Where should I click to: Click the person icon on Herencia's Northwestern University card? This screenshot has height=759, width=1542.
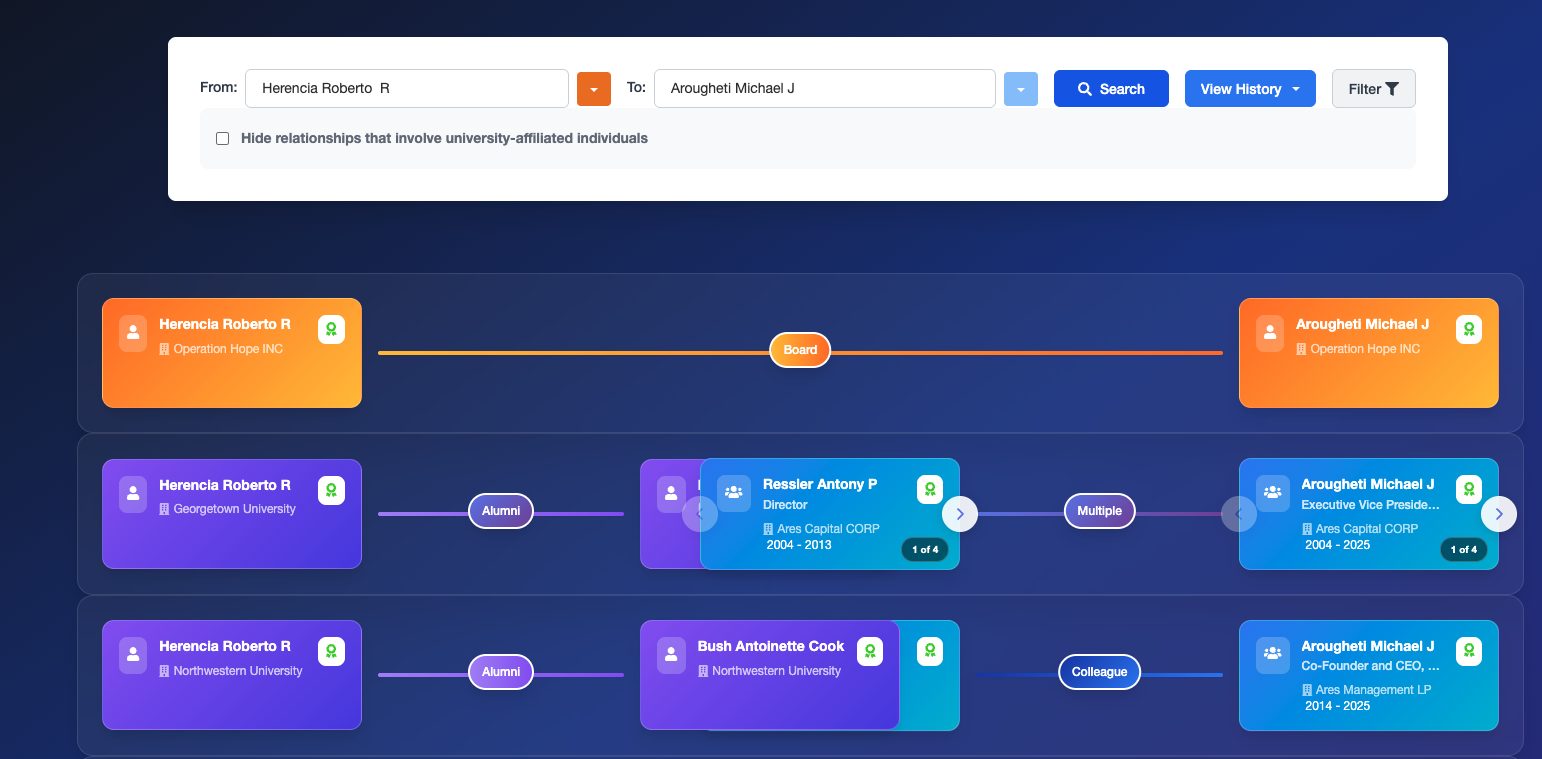click(x=133, y=656)
